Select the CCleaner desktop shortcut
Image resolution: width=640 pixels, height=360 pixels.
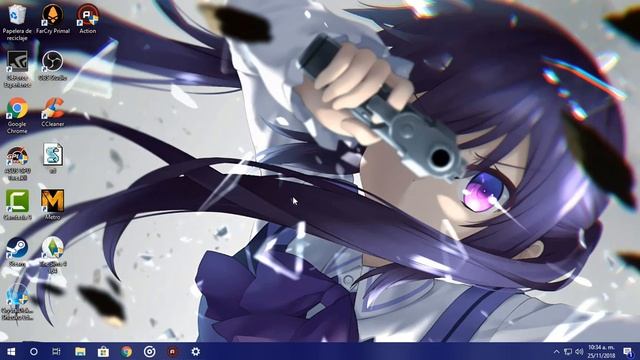click(x=53, y=112)
